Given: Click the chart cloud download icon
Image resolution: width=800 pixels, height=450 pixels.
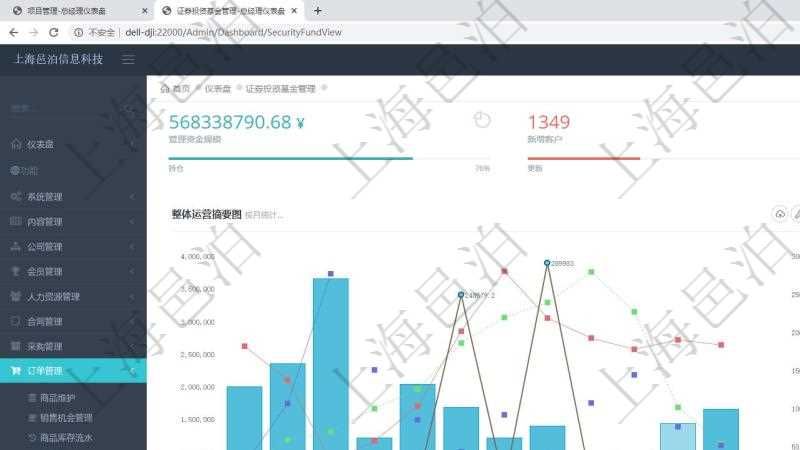Looking at the screenshot, I should [780, 214].
